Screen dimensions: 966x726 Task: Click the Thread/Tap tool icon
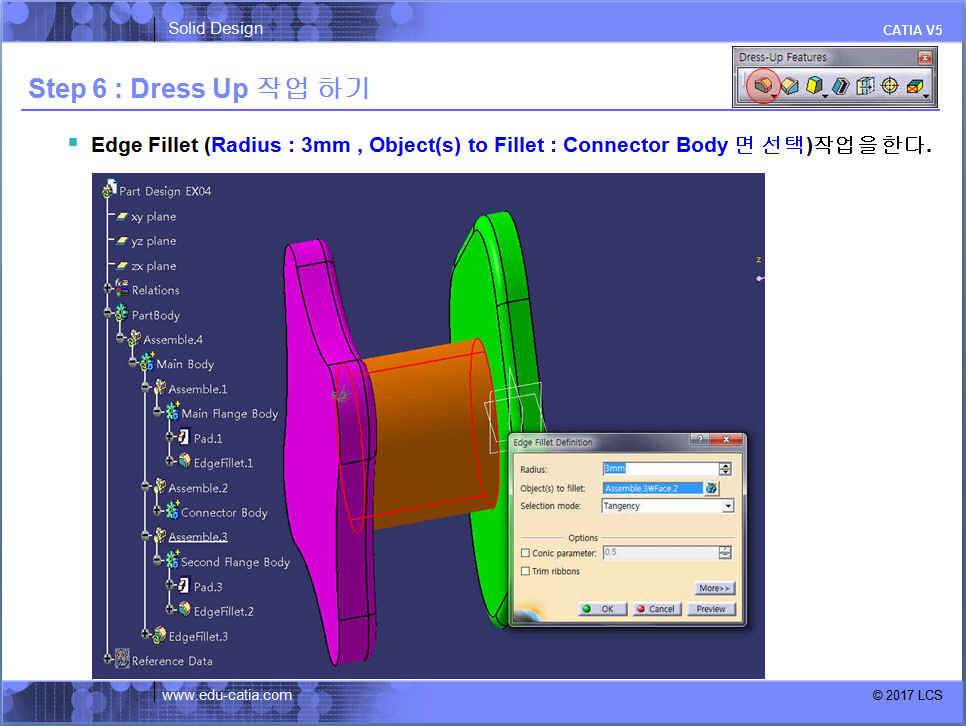pyautogui.click(x=889, y=87)
